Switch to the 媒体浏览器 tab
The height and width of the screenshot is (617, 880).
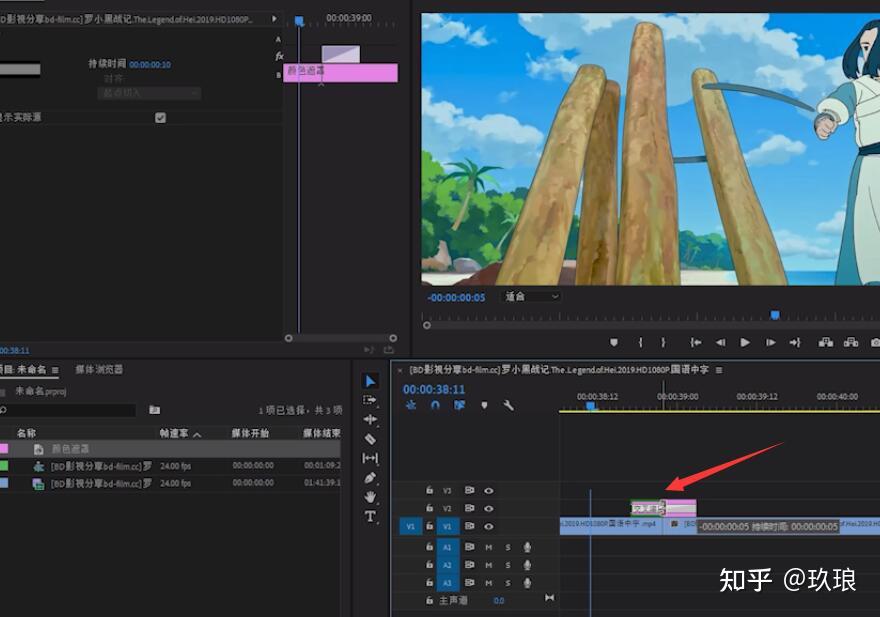click(x=99, y=370)
